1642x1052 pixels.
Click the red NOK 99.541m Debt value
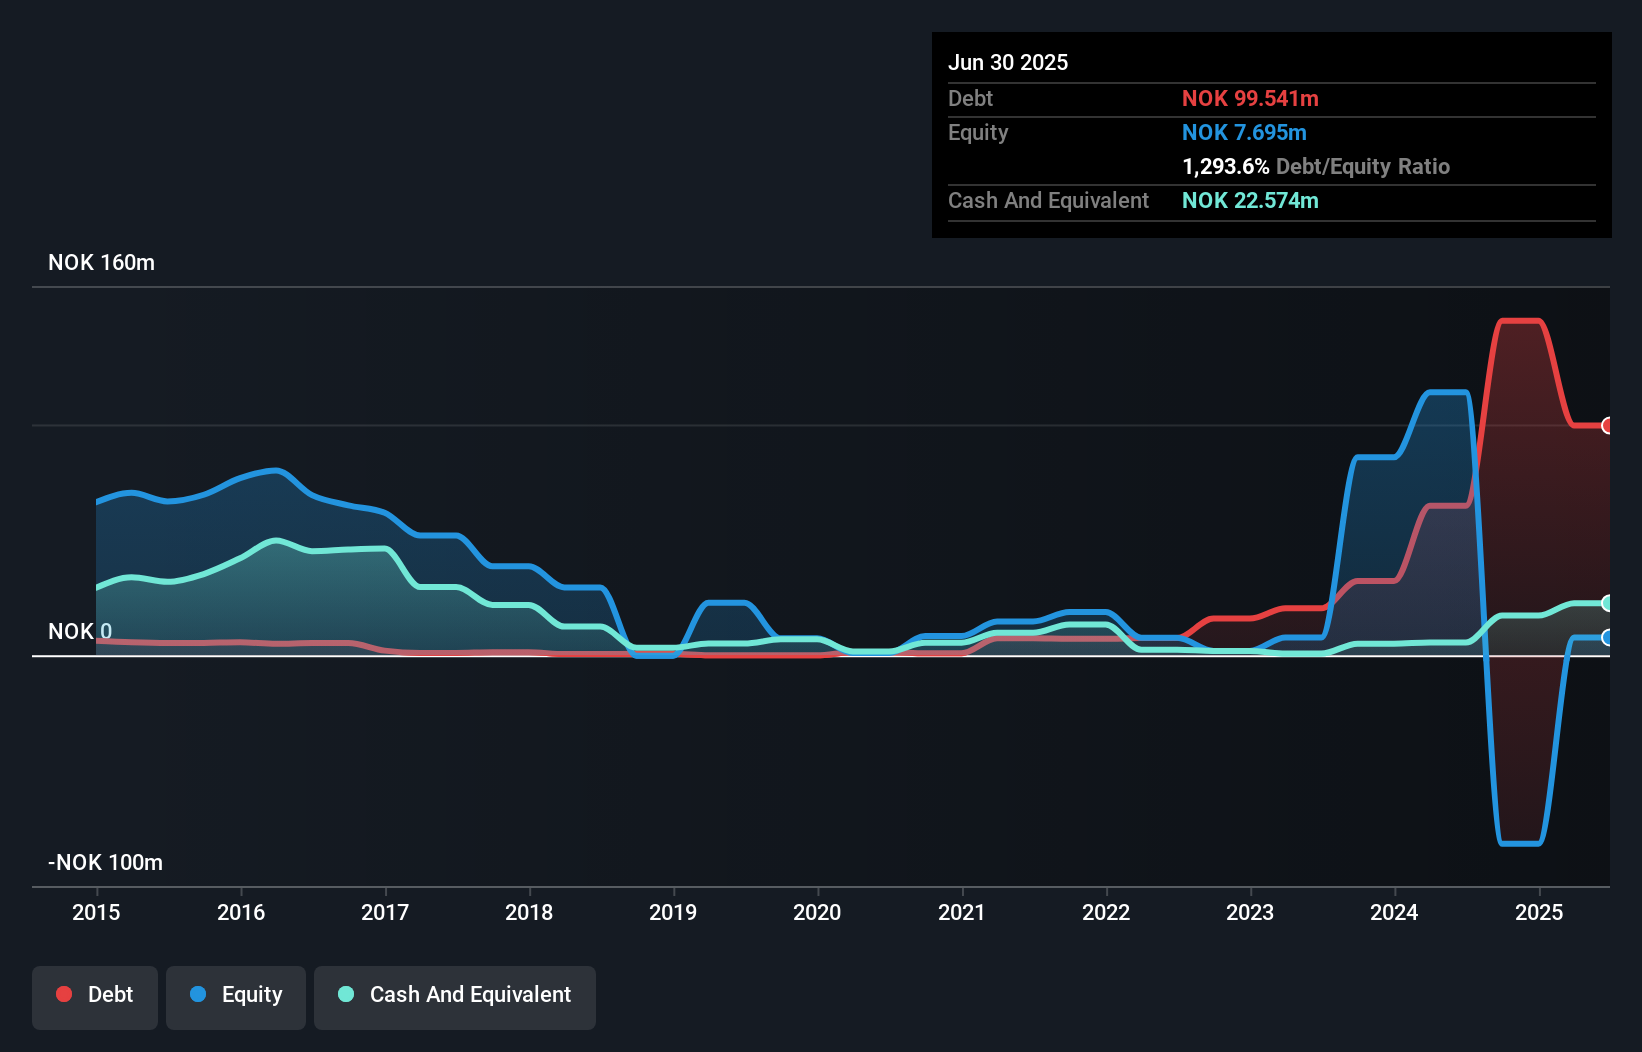click(1250, 98)
